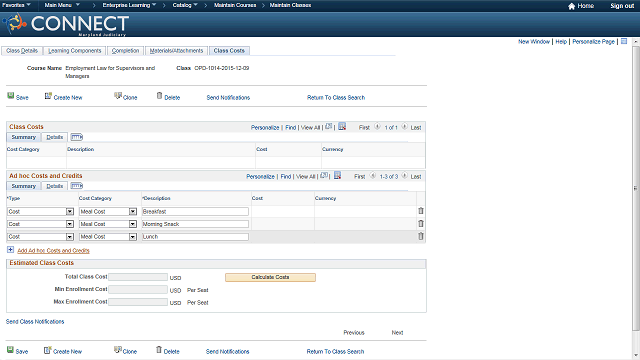
Task: Click the Breakfast description field
Action: [195, 211]
